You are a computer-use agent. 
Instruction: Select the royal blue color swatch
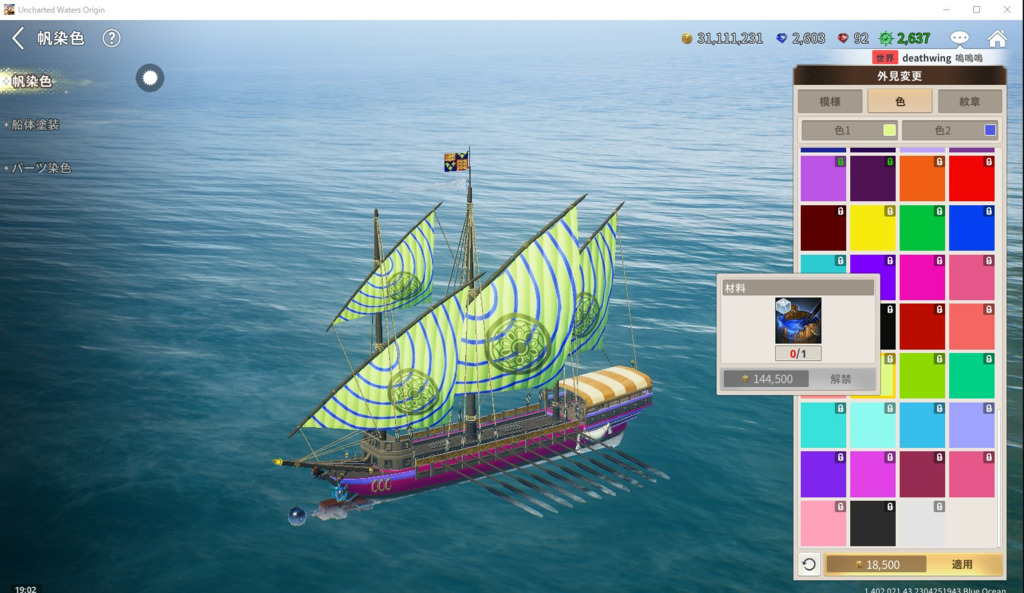(x=972, y=228)
